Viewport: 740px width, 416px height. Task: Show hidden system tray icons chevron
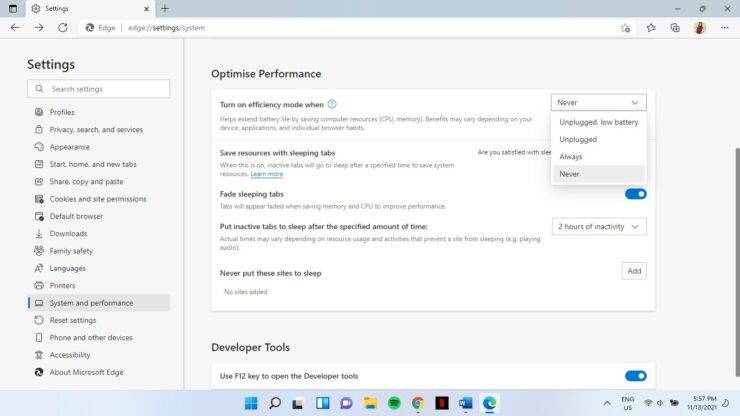(x=607, y=403)
